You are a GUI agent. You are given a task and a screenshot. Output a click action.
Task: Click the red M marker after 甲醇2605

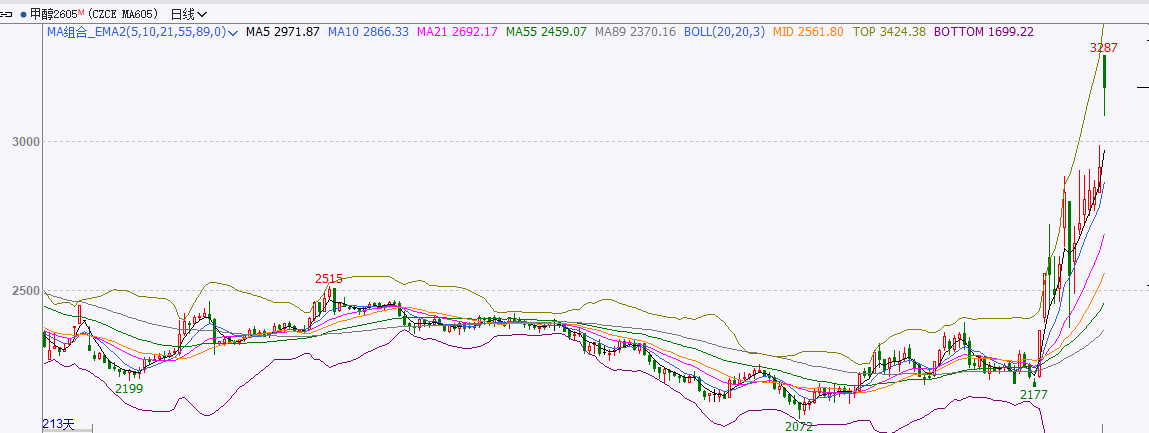pos(80,12)
